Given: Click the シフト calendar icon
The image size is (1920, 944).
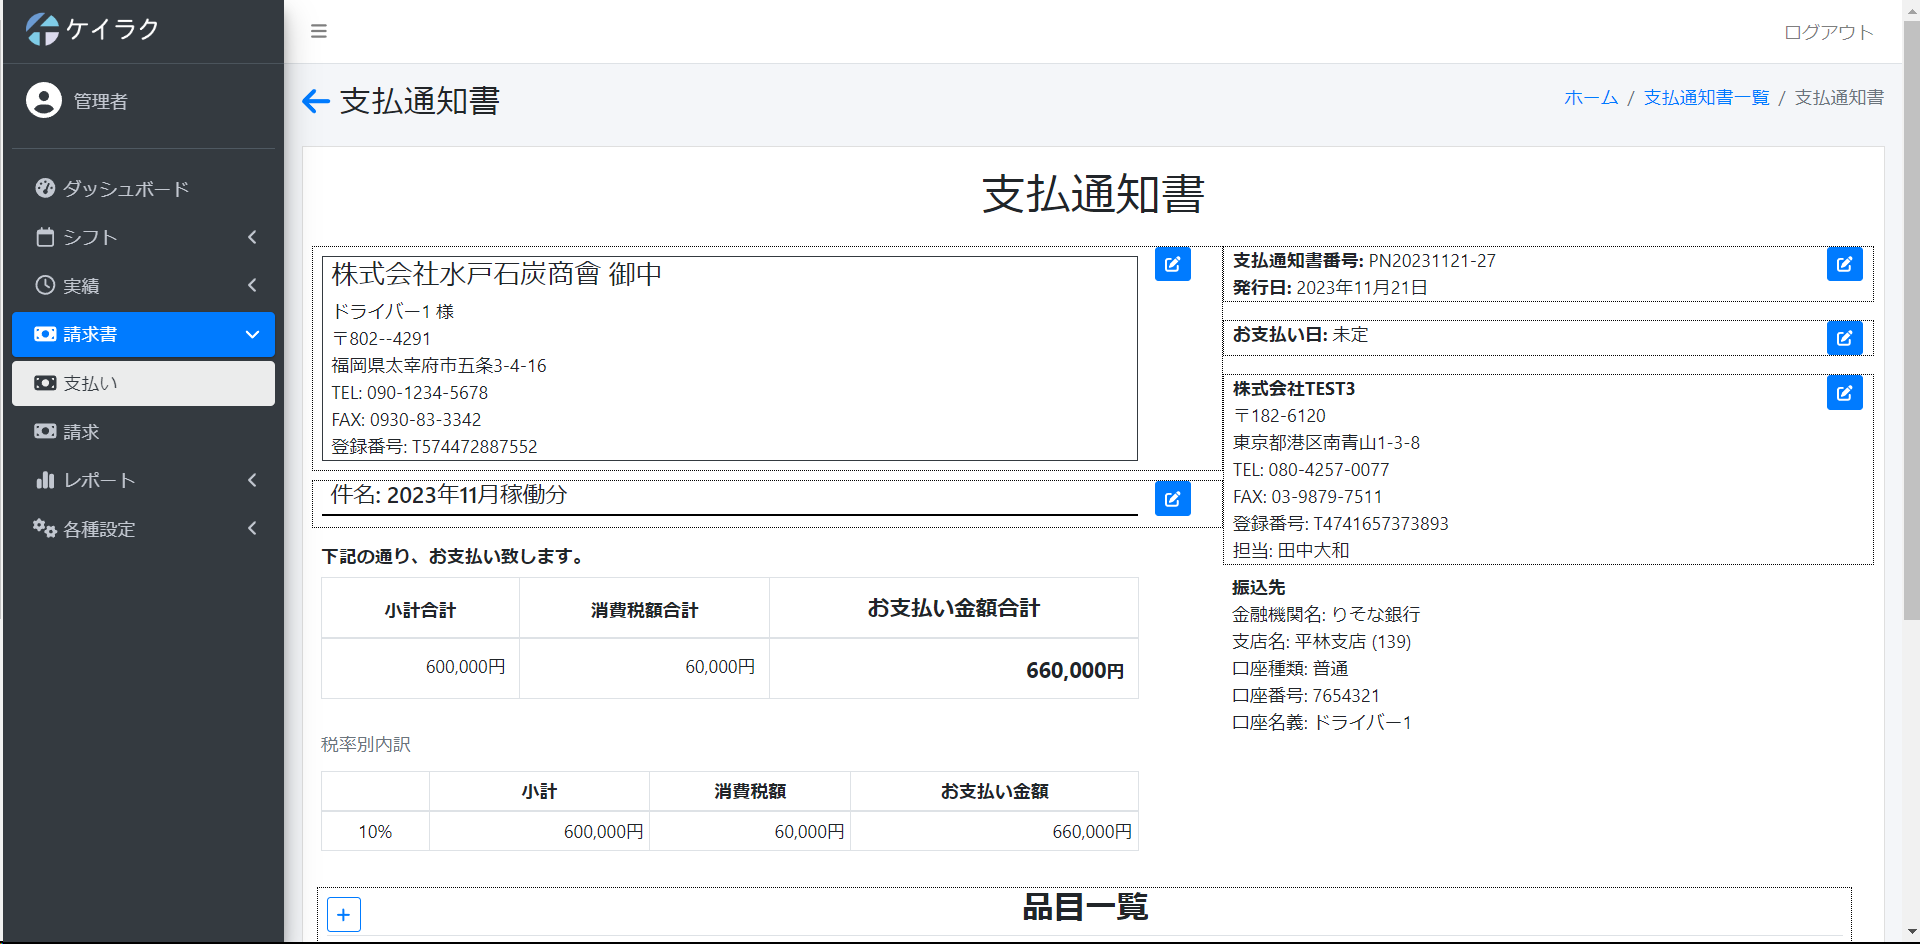Looking at the screenshot, I should click(x=45, y=237).
